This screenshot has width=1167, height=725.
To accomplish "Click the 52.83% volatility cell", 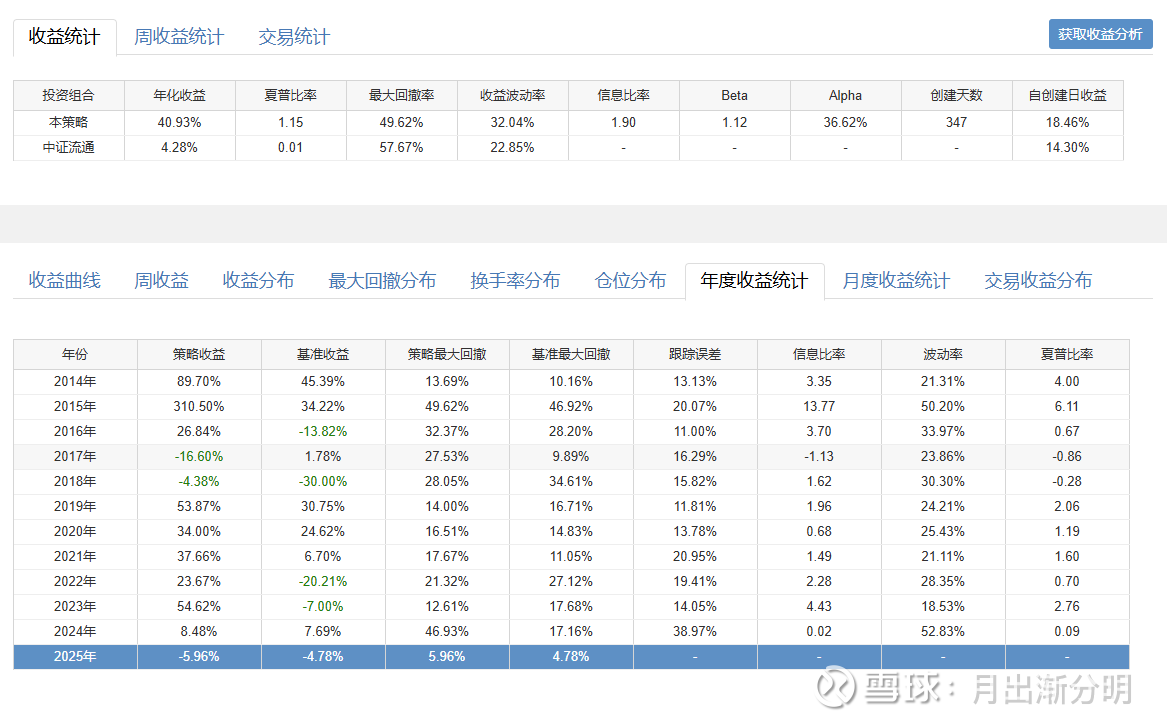I will tap(943, 631).
